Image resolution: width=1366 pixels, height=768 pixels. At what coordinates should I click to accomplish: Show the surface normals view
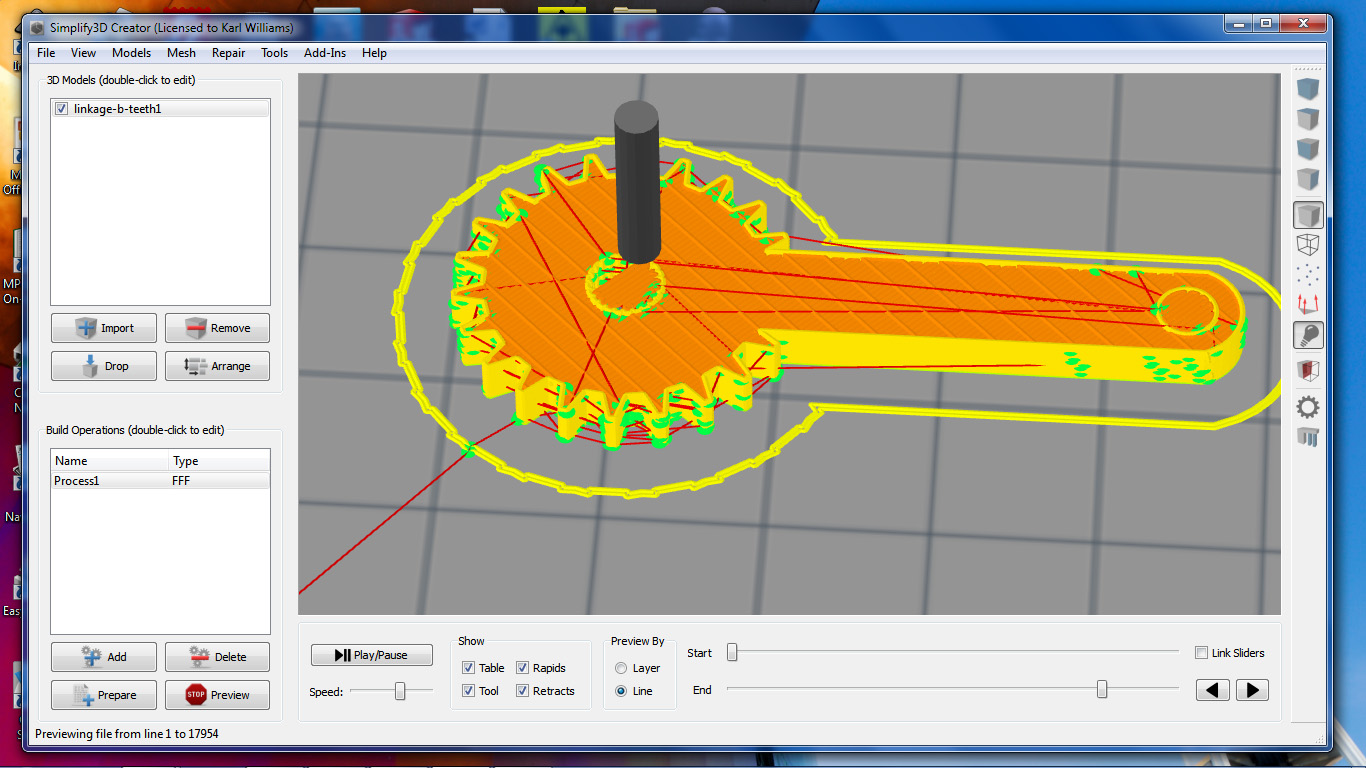(x=1307, y=305)
